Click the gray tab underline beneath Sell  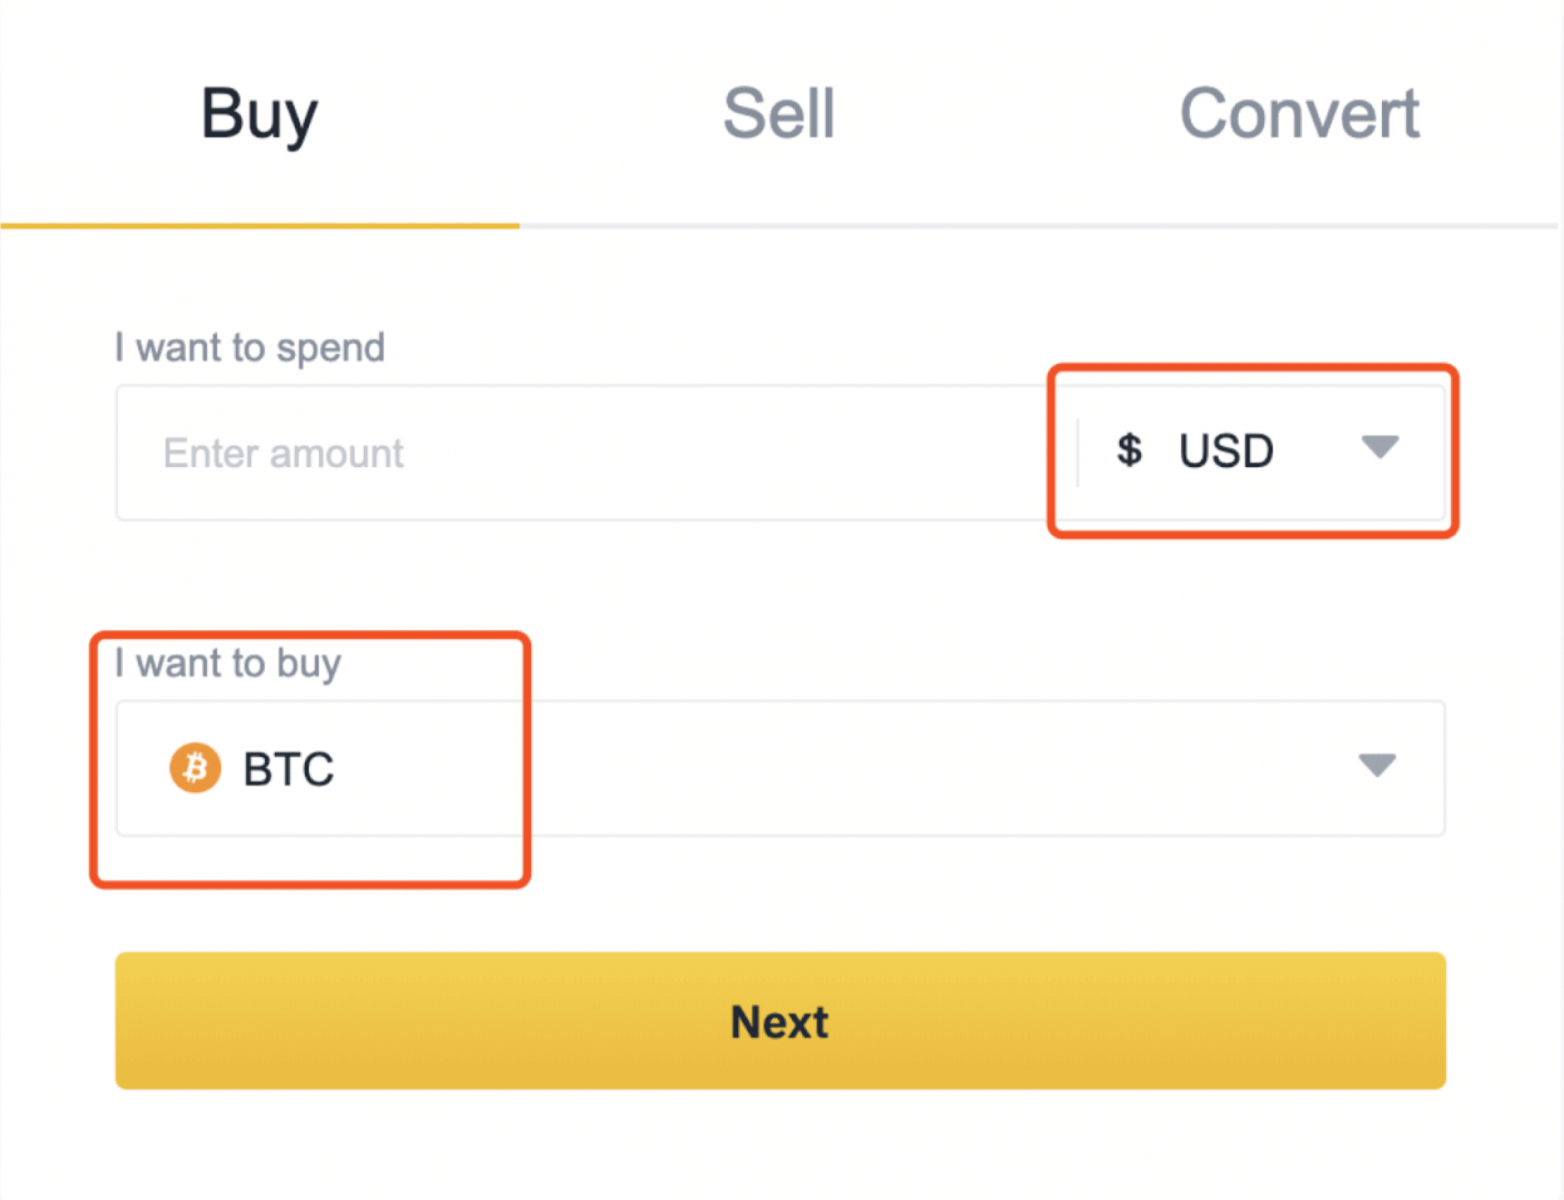click(779, 226)
